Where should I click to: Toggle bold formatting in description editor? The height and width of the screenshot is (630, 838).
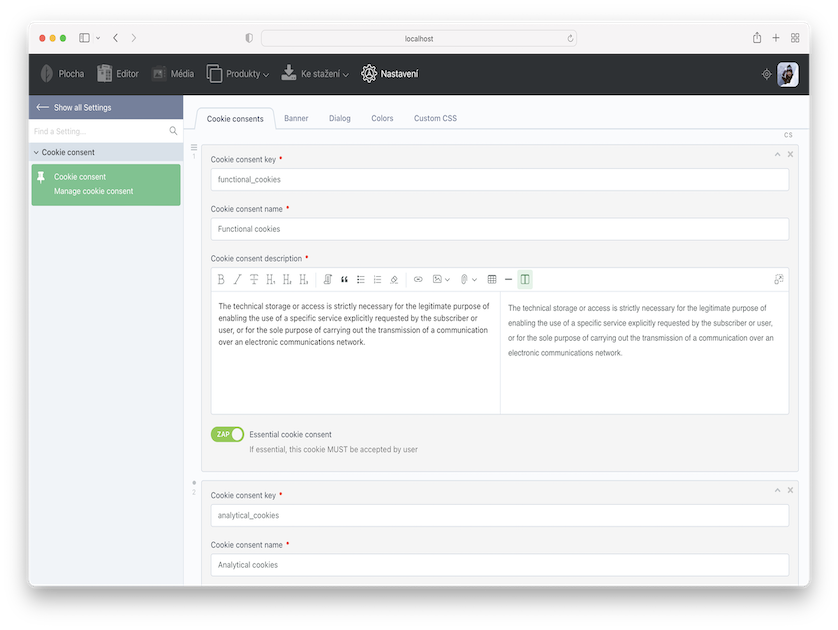[x=221, y=279]
